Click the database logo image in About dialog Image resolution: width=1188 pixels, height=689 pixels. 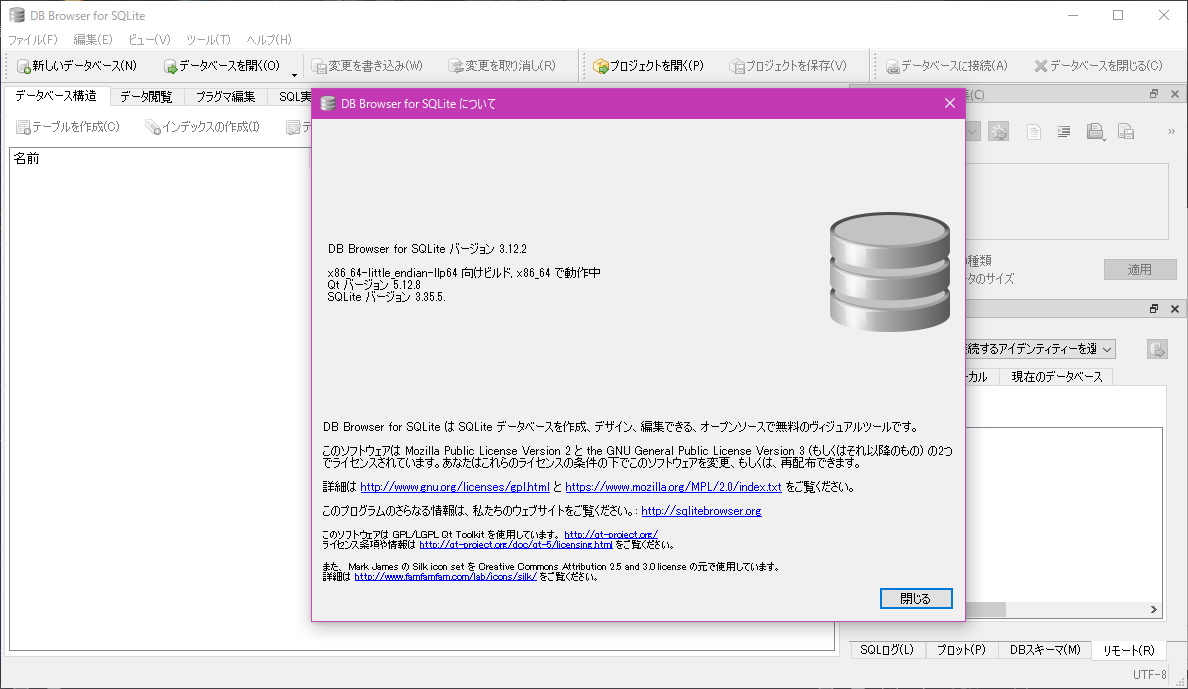(889, 271)
